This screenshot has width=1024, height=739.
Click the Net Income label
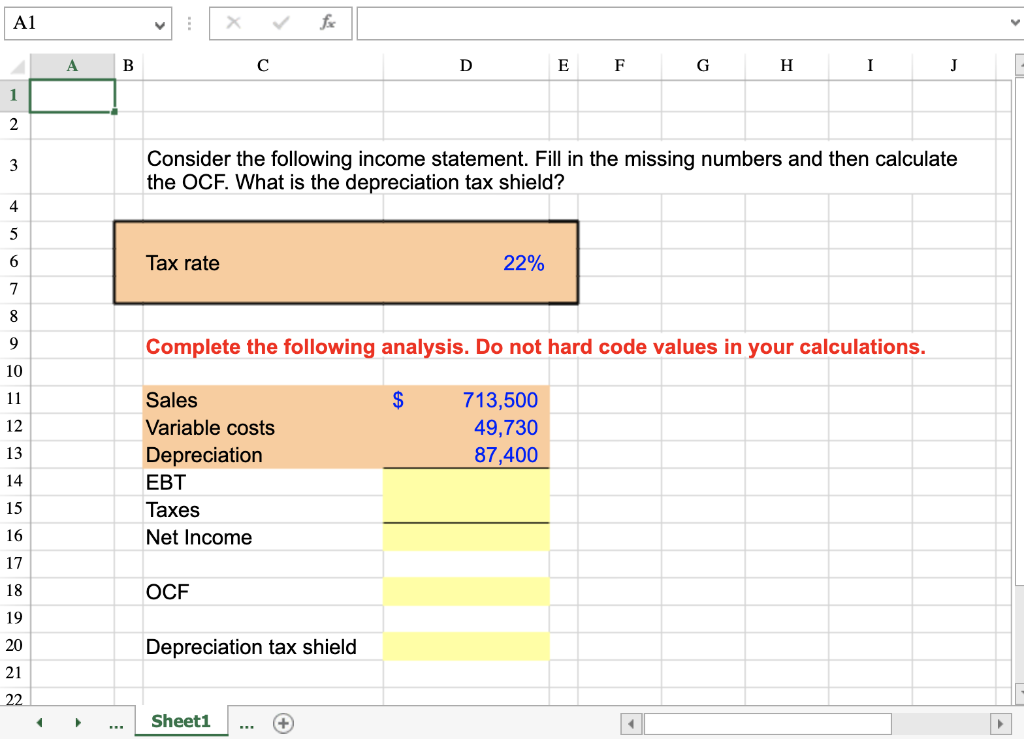199,537
